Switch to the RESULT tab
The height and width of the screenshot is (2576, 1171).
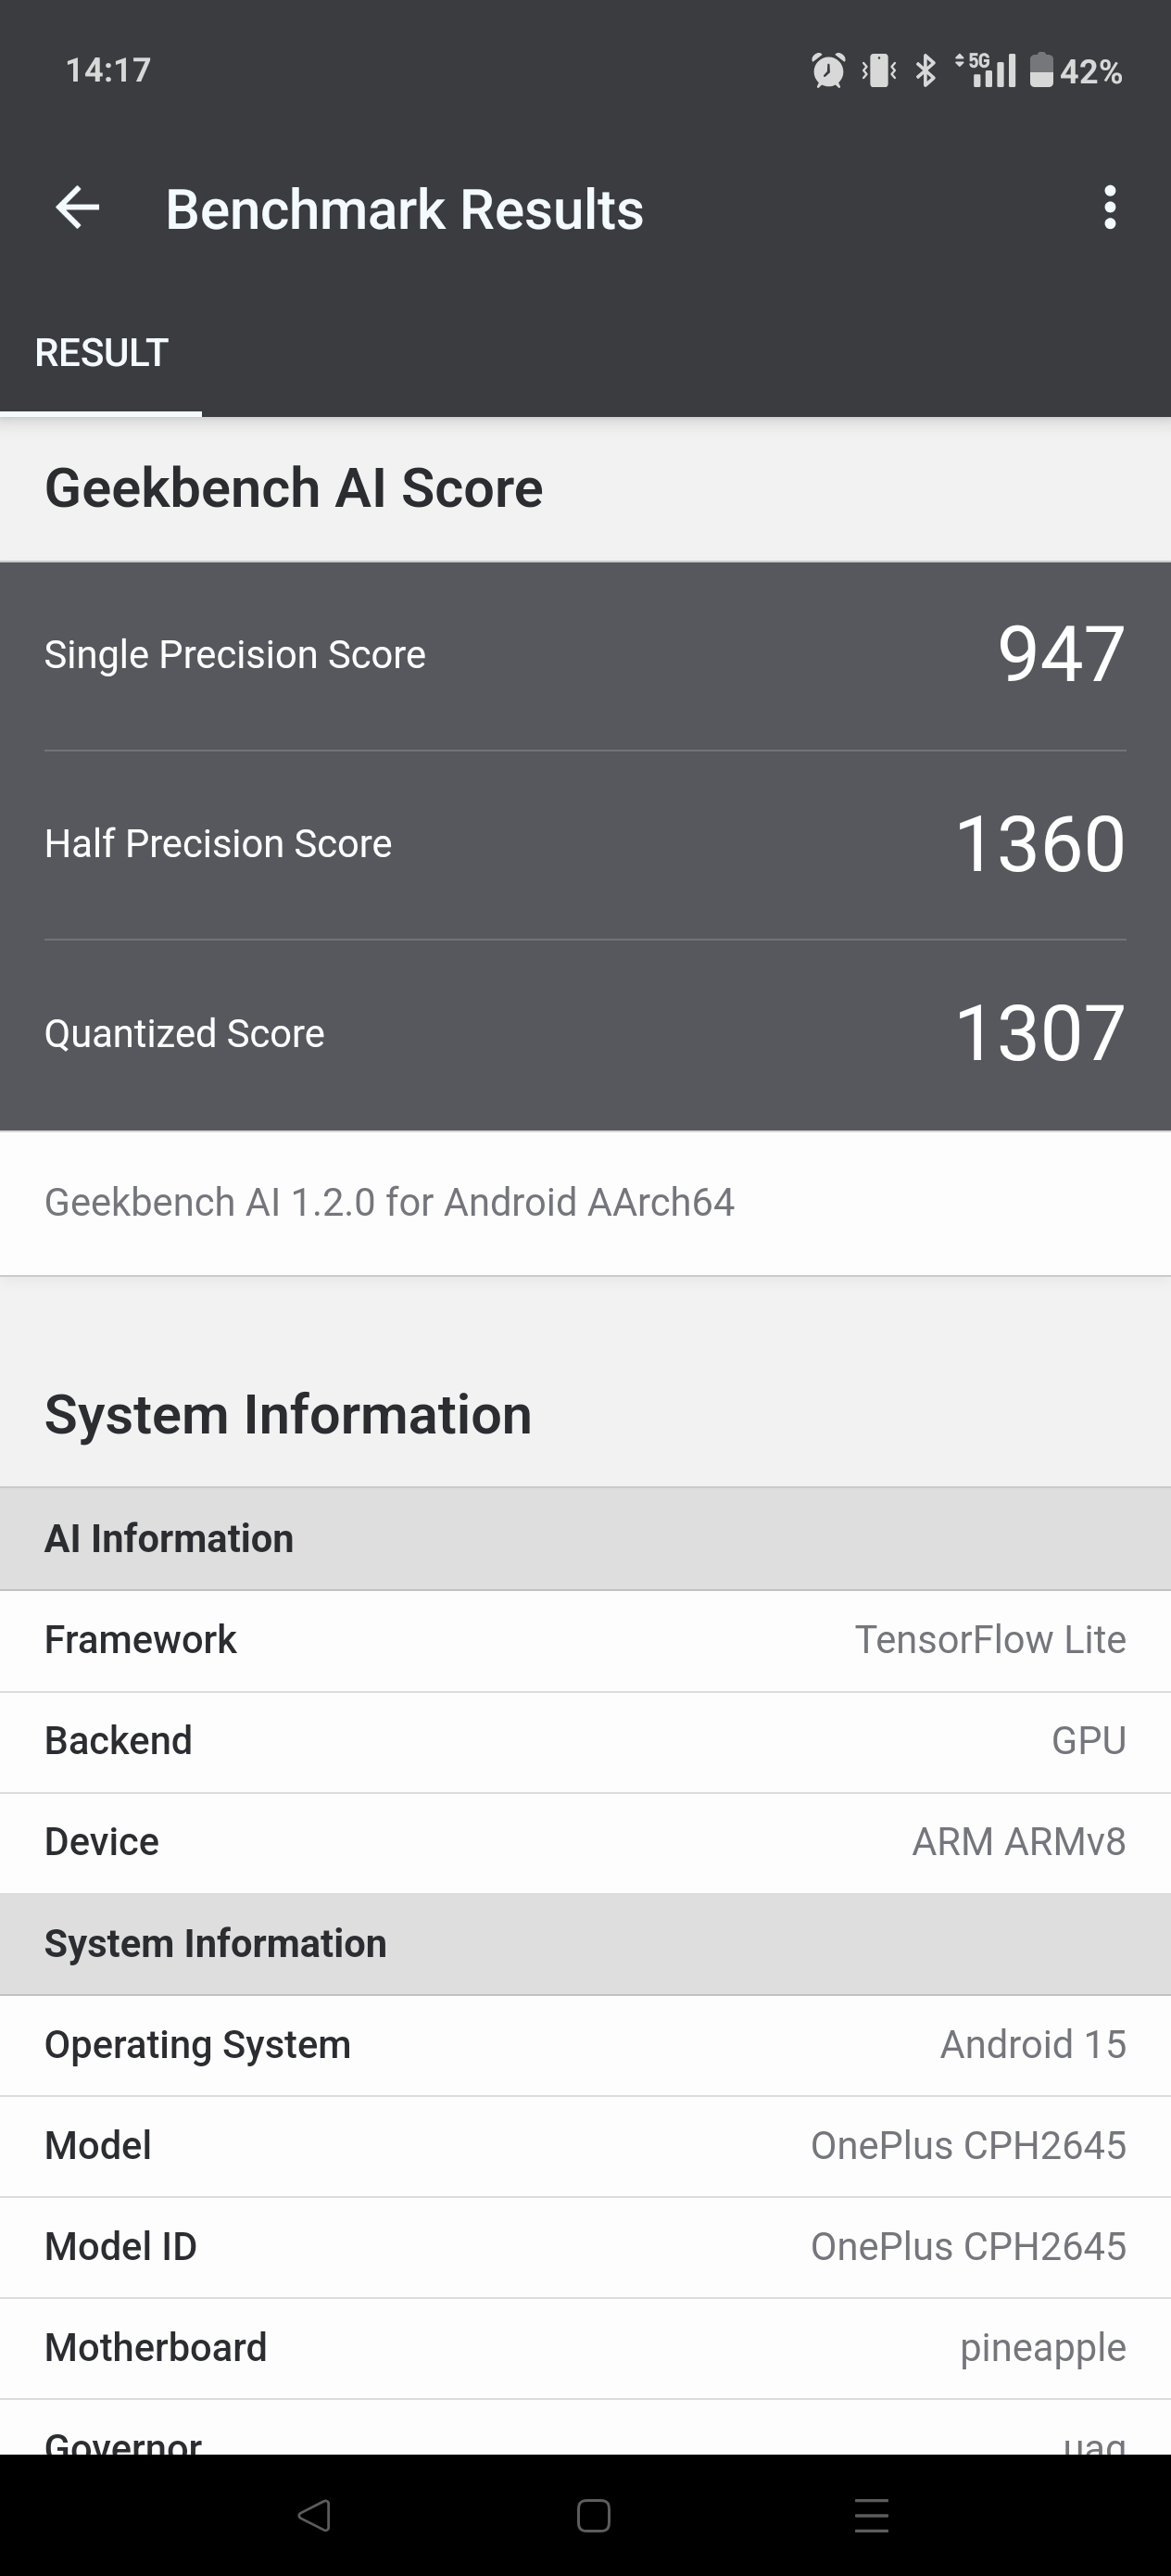(101, 353)
